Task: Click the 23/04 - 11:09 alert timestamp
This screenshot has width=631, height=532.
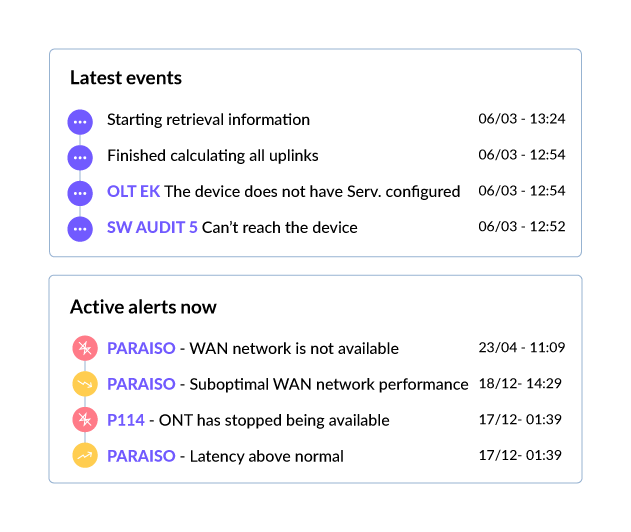Action: 522,347
